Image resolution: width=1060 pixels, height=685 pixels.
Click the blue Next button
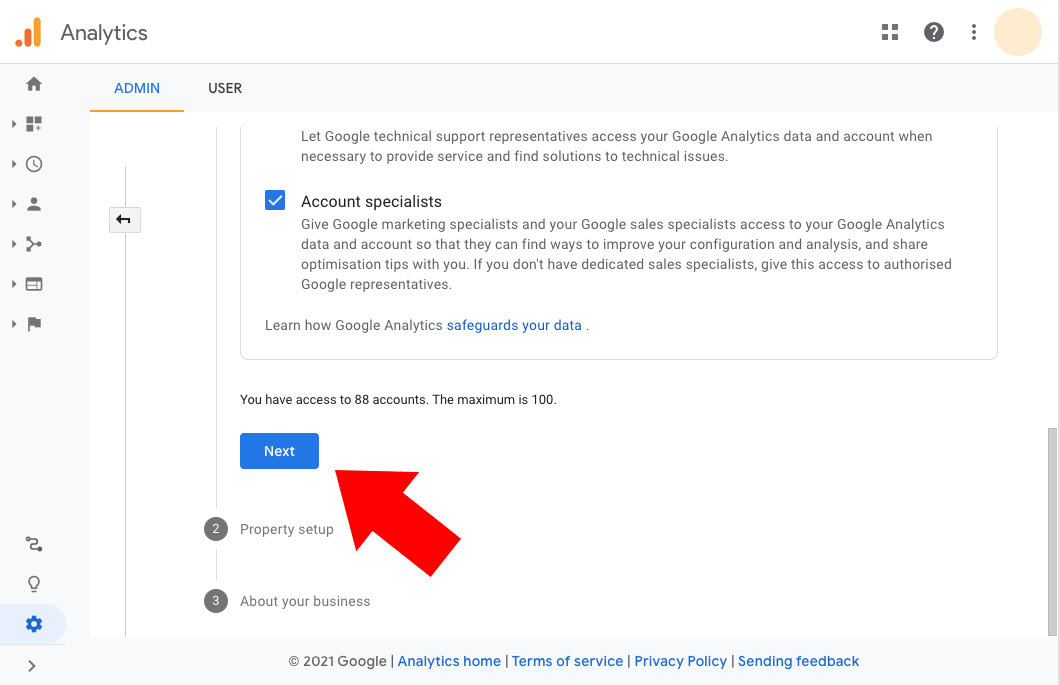tap(279, 451)
